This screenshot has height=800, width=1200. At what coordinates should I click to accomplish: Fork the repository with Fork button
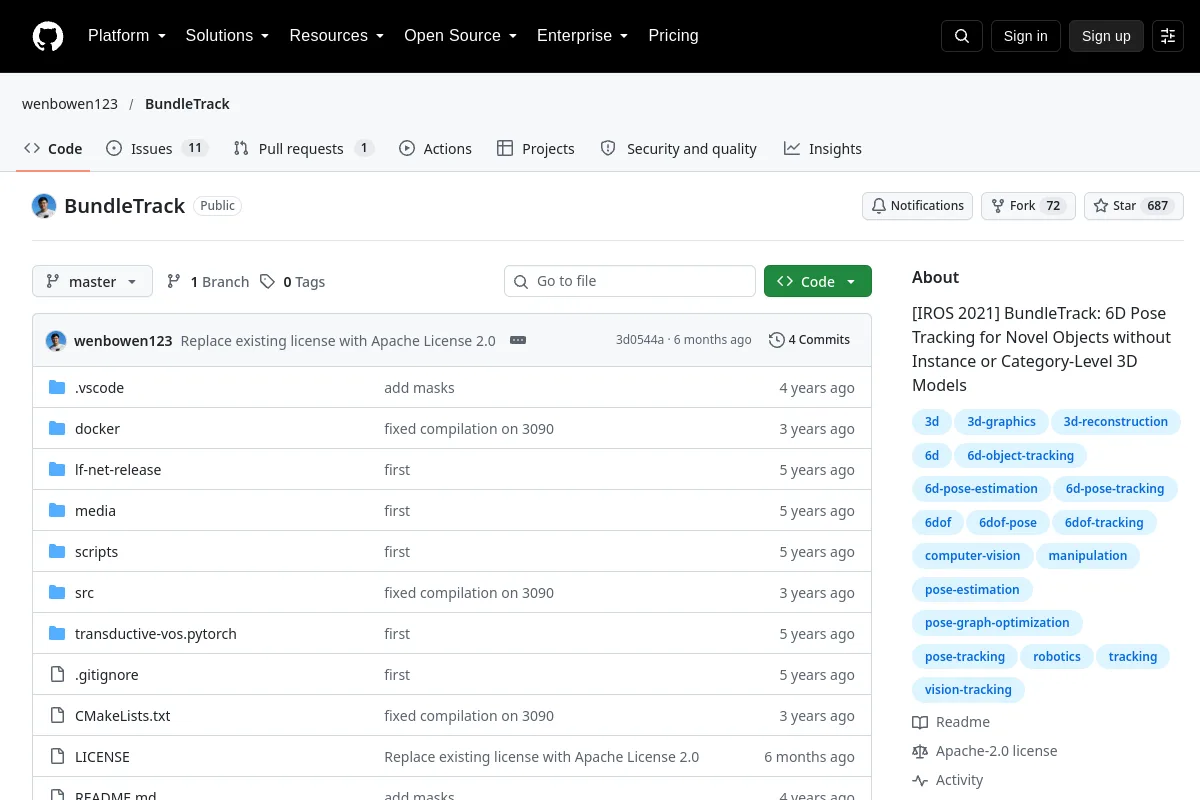pyautogui.click(x=1029, y=206)
